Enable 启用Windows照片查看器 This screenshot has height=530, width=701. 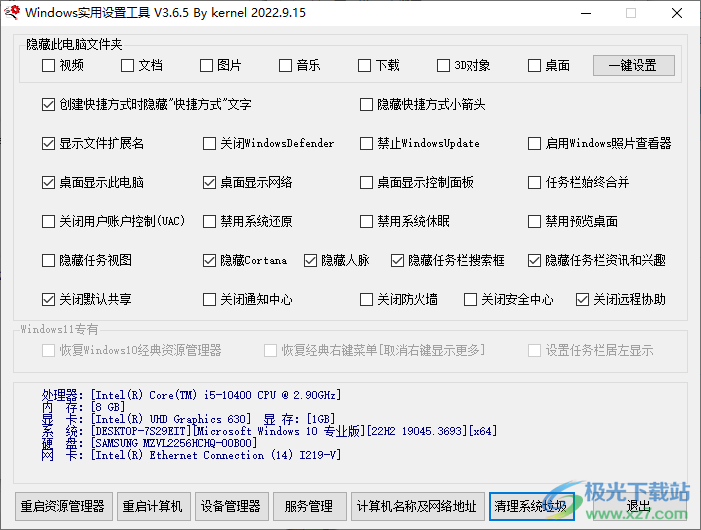coord(534,143)
